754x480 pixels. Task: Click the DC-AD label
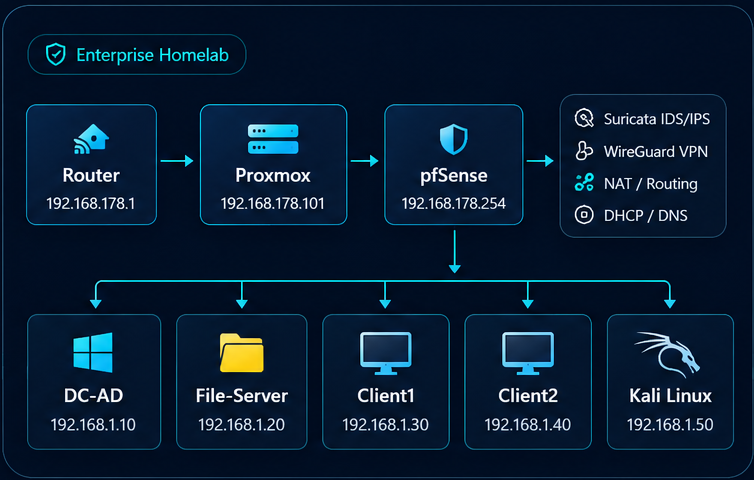pyautogui.click(x=93, y=396)
